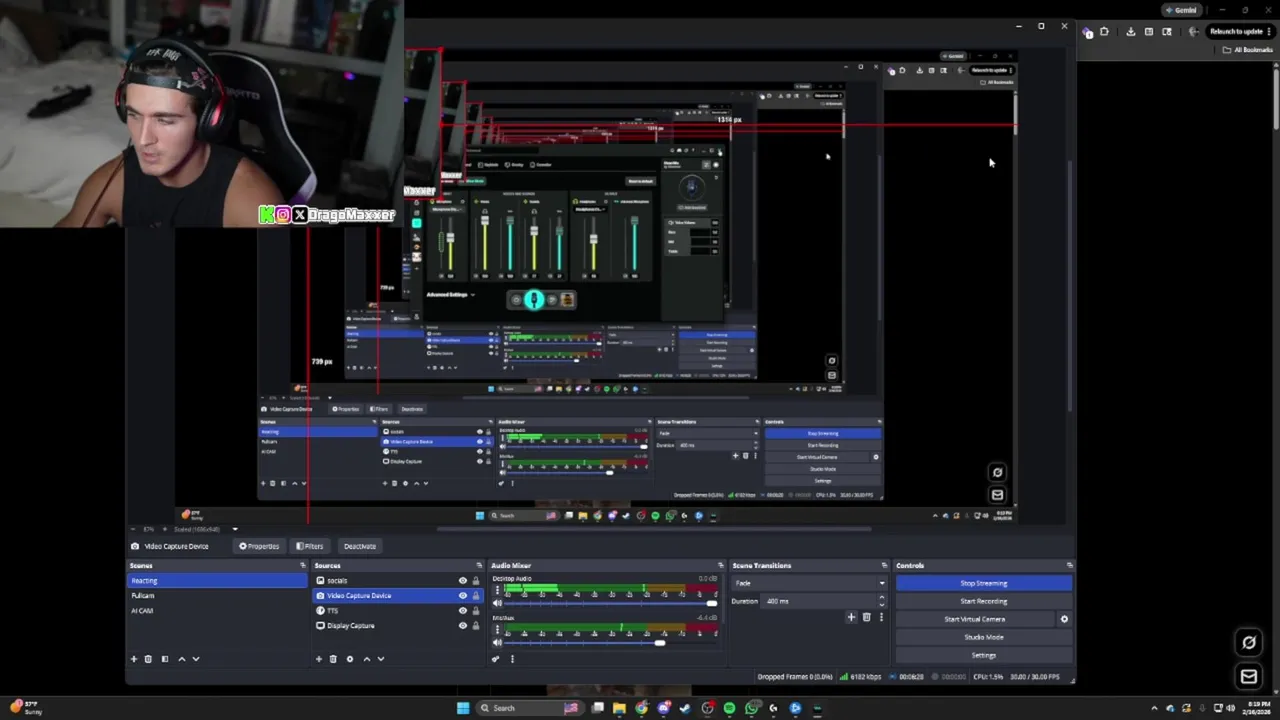Click Deactivate button in source toolbar

tap(360, 546)
